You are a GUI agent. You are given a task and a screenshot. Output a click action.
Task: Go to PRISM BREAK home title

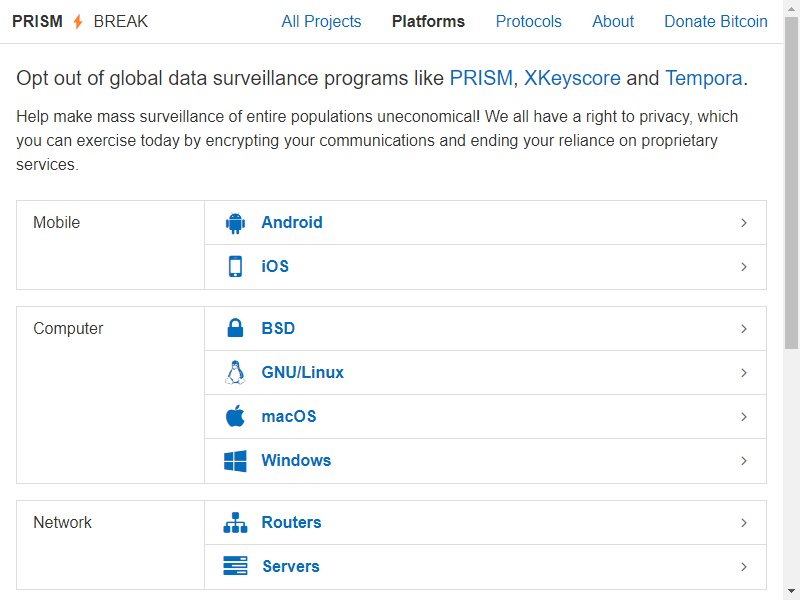[x=80, y=21]
